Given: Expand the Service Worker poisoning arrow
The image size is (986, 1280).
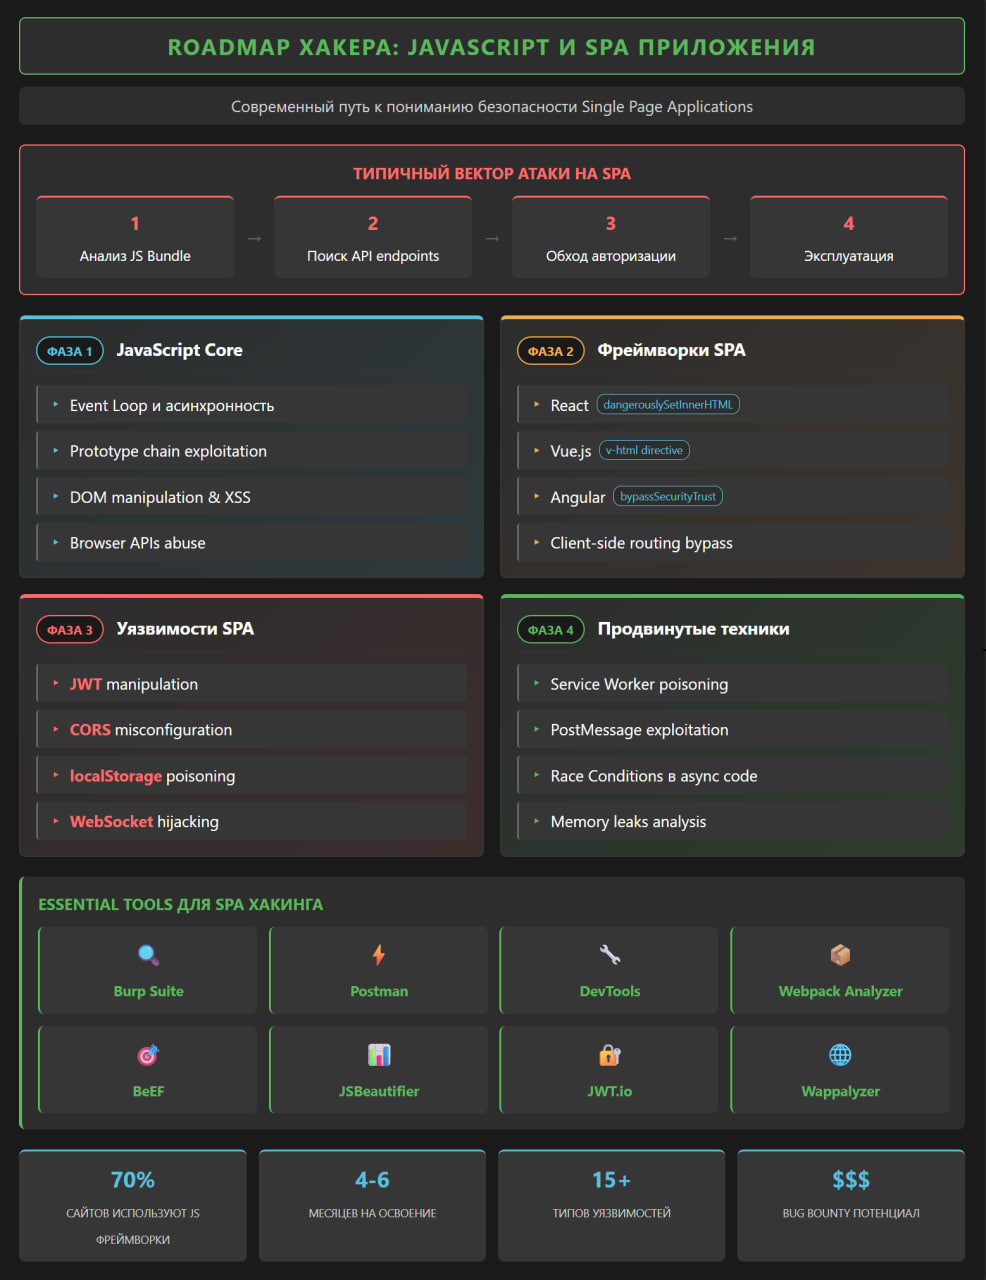Looking at the screenshot, I should point(537,684).
